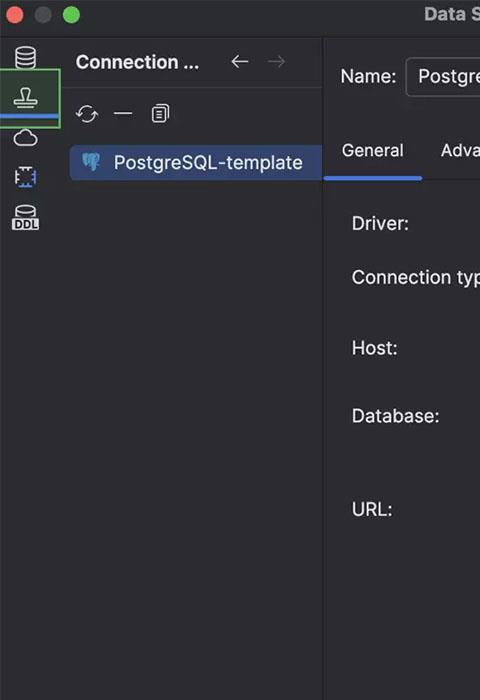Click the URL: label
Screen dimensions: 480x700
coord(371,509)
